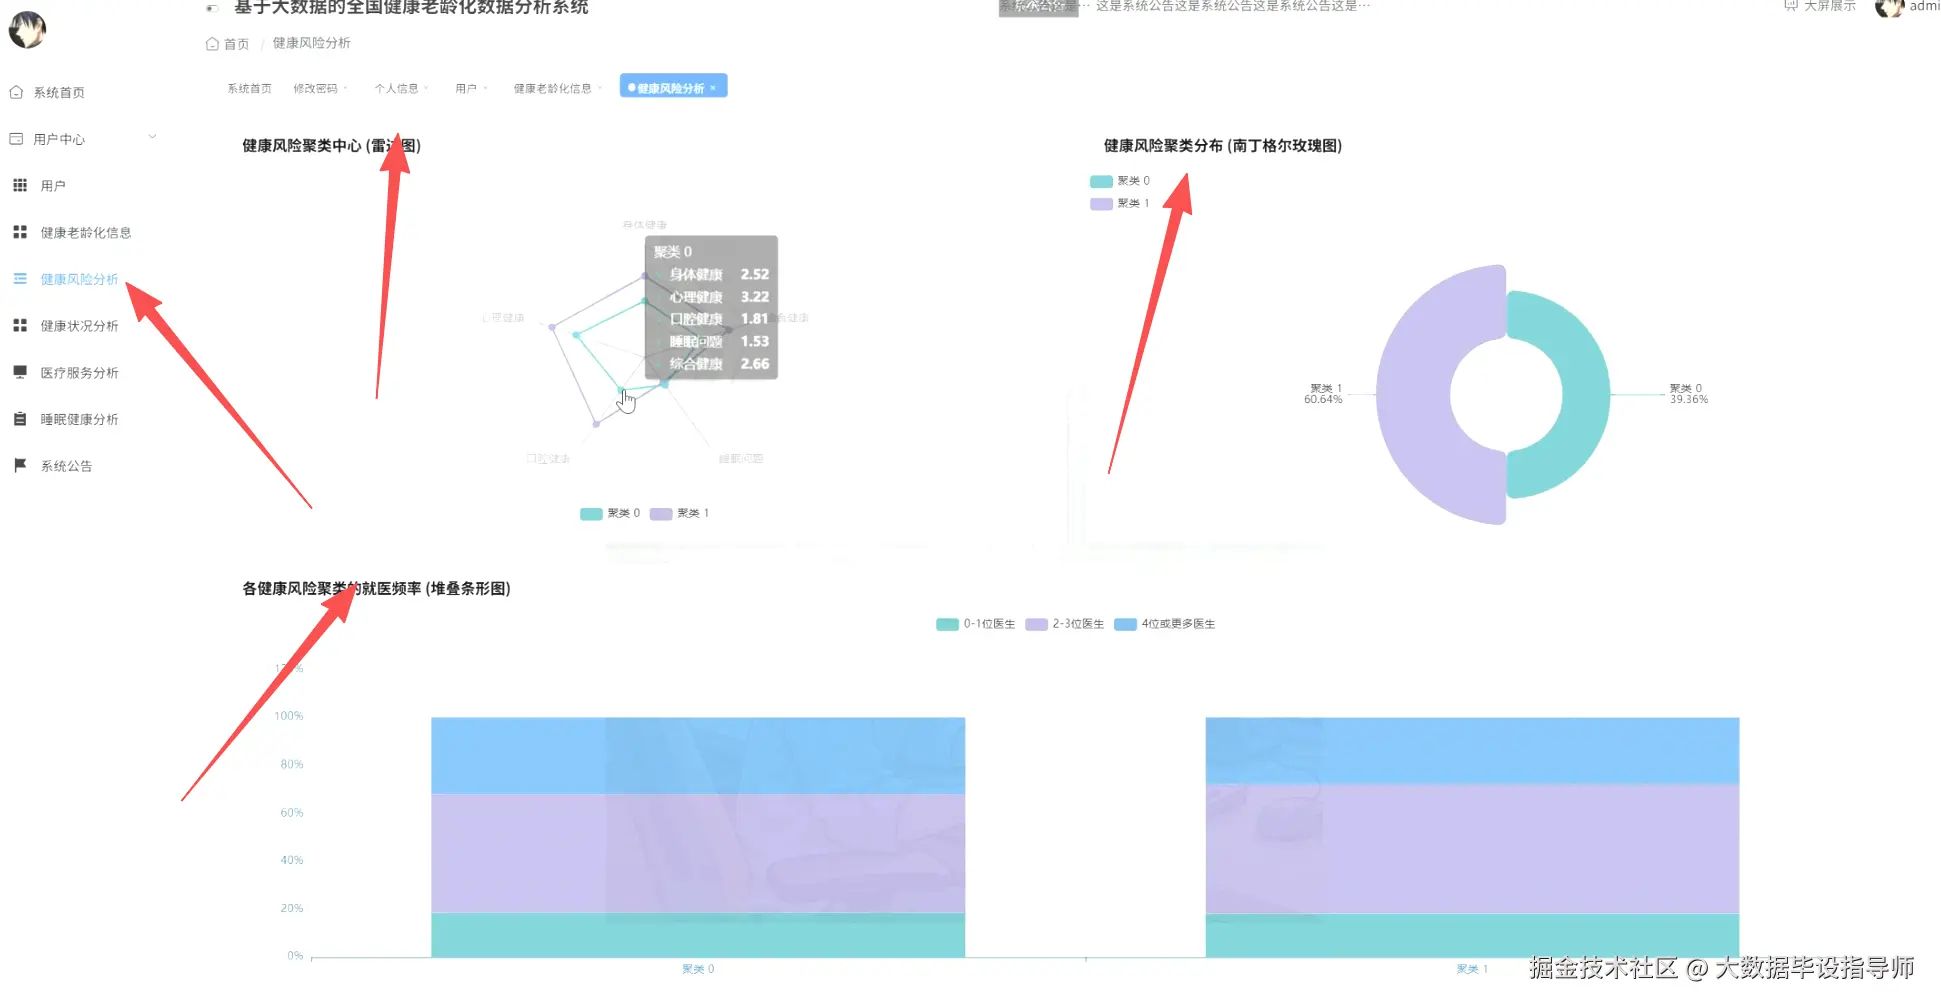Click the grid icon beside 用户

pyautogui.click(x=20, y=185)
